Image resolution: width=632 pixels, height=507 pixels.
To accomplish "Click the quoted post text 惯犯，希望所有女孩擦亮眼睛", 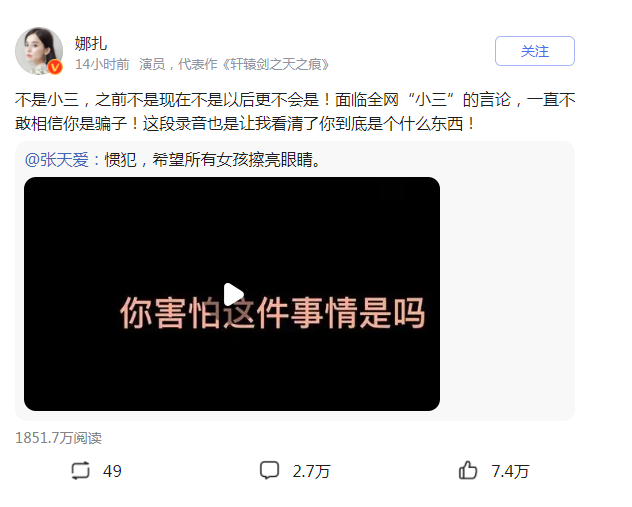I will tap(213, 160).
